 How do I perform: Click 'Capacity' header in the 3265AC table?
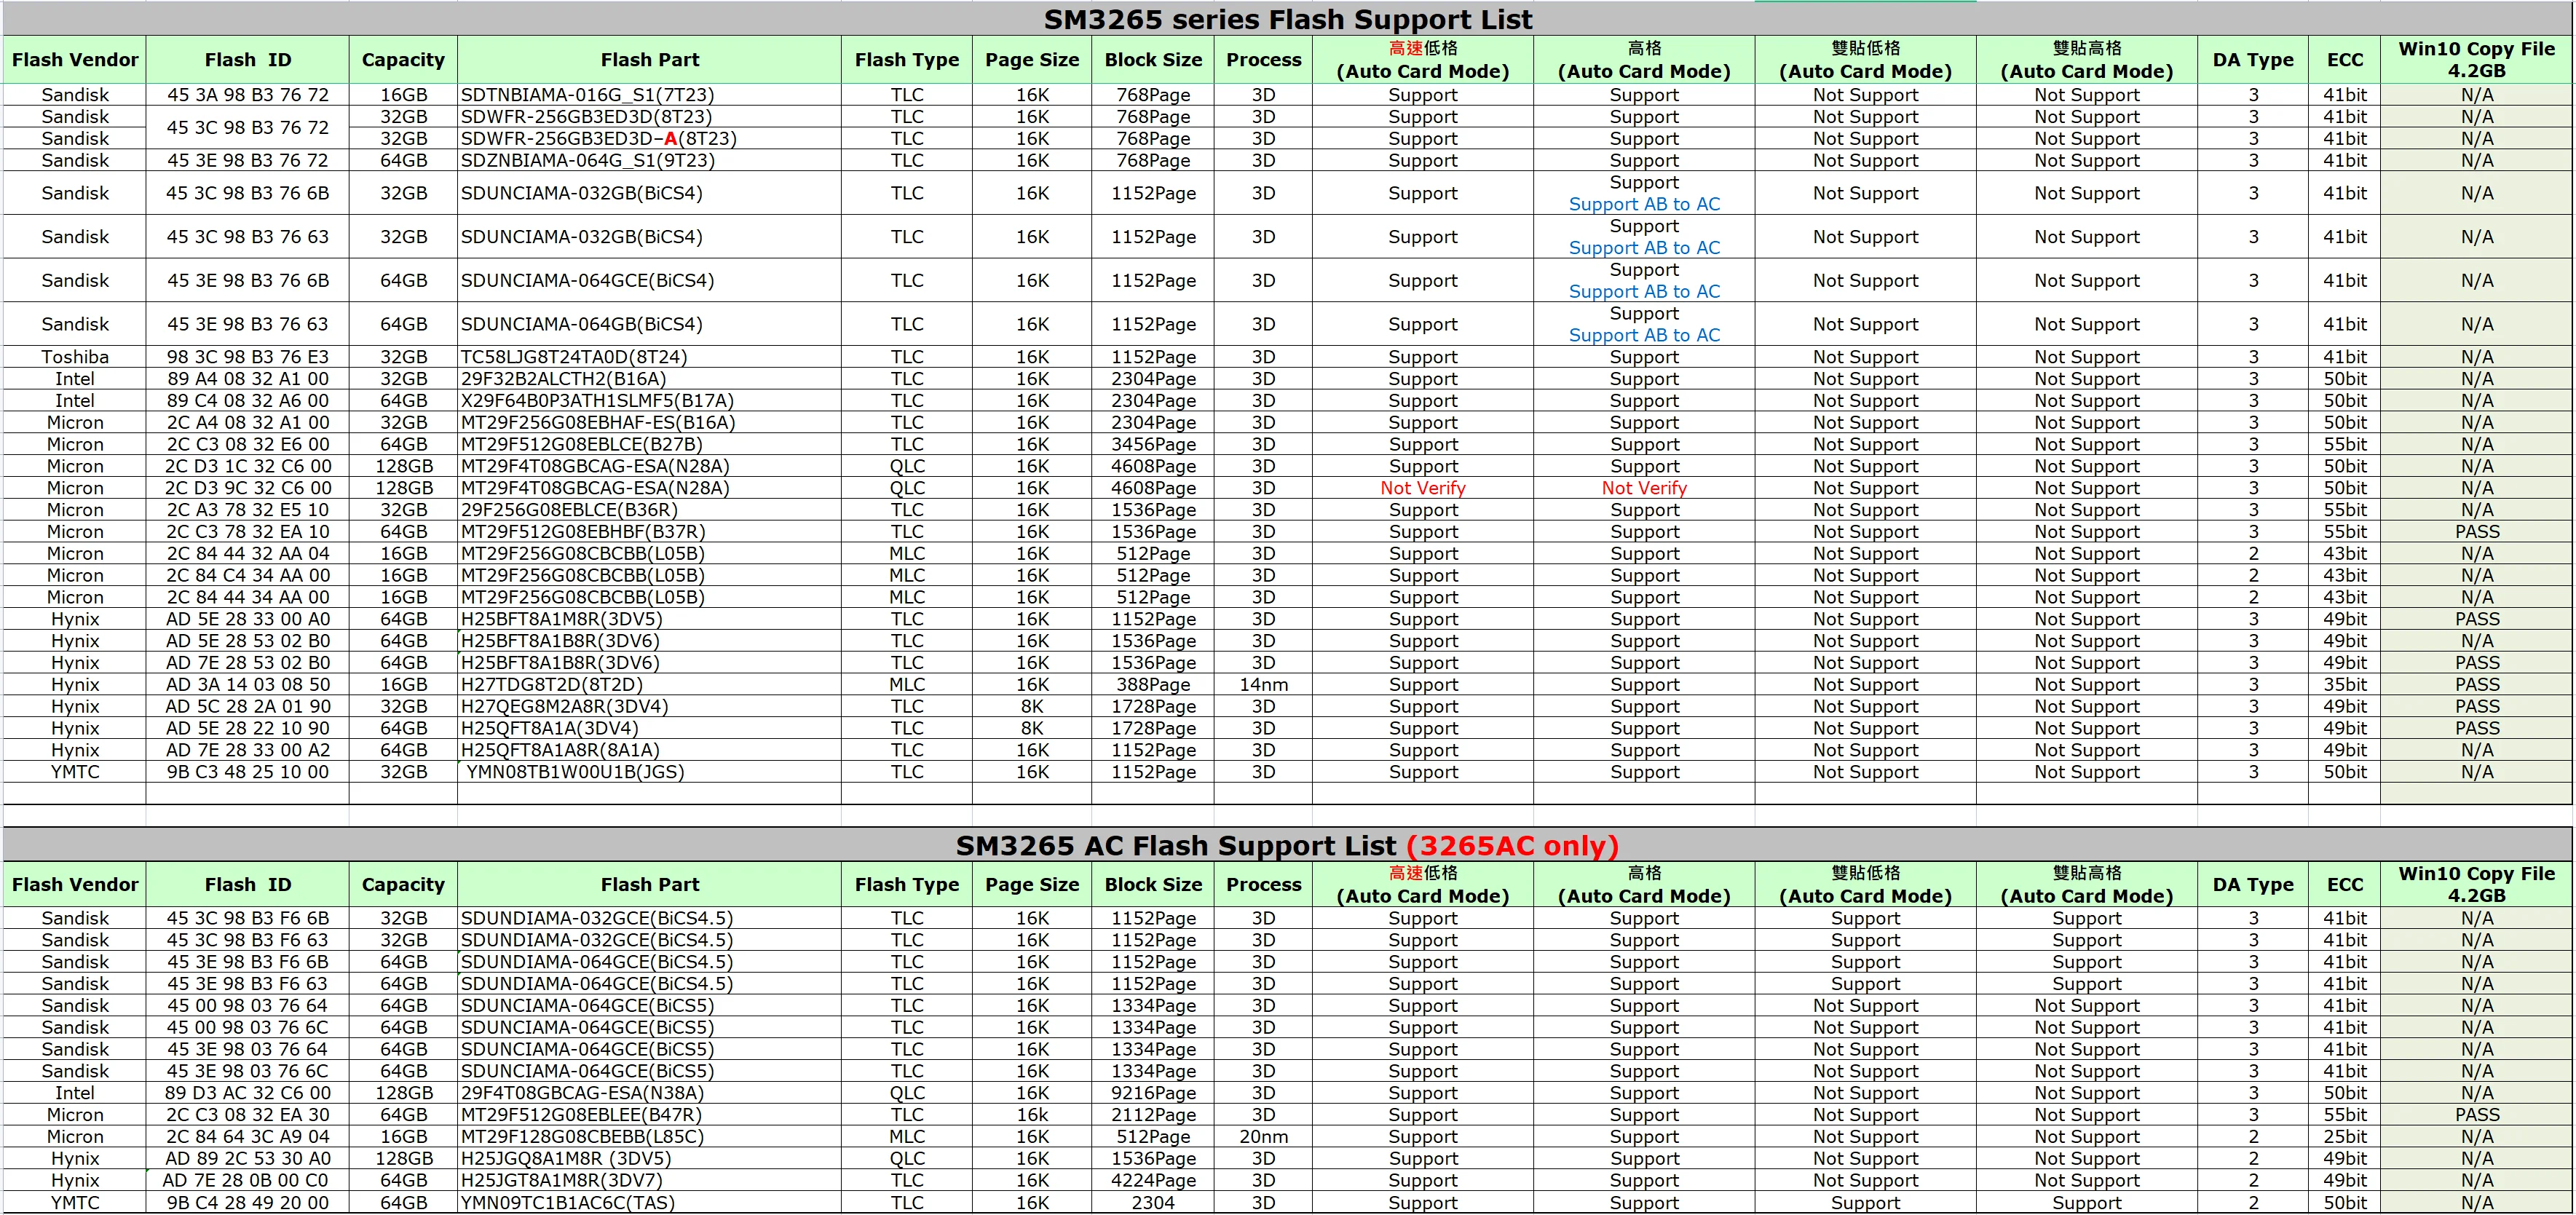click(x=403, y=885)
